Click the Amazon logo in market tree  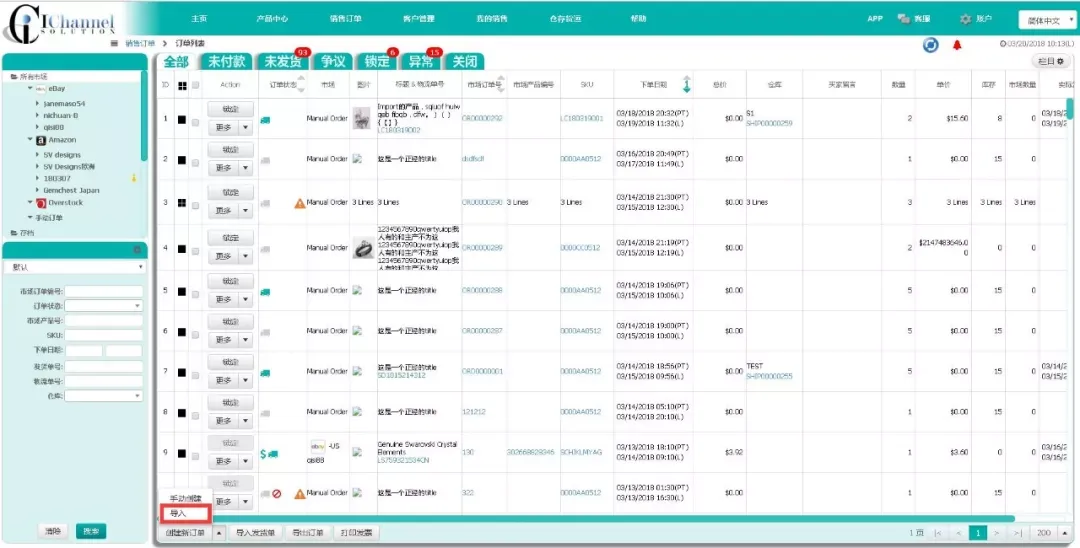coord(41,140)
